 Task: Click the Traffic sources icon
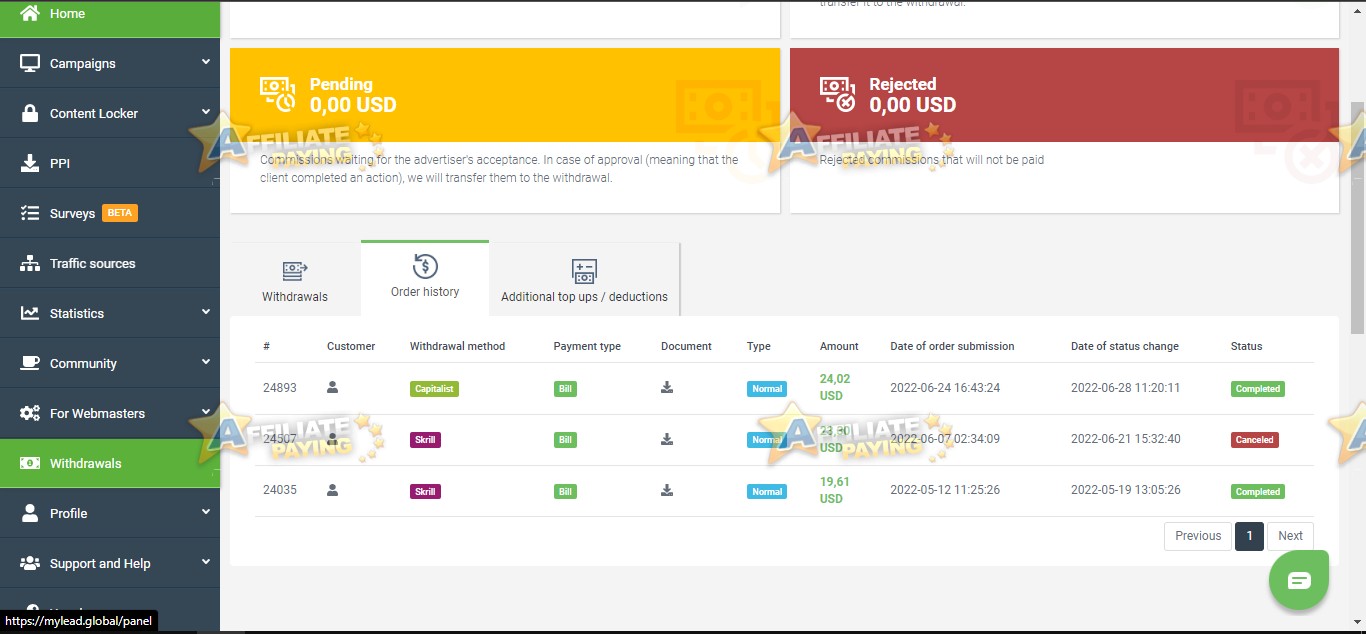point(28,262)
